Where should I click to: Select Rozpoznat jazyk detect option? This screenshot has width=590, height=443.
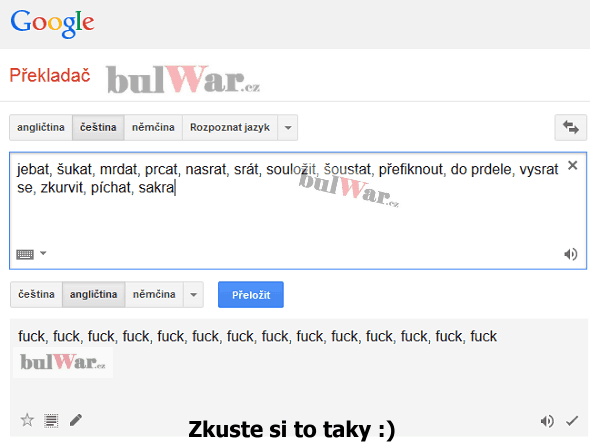click(x=230, y=128)
